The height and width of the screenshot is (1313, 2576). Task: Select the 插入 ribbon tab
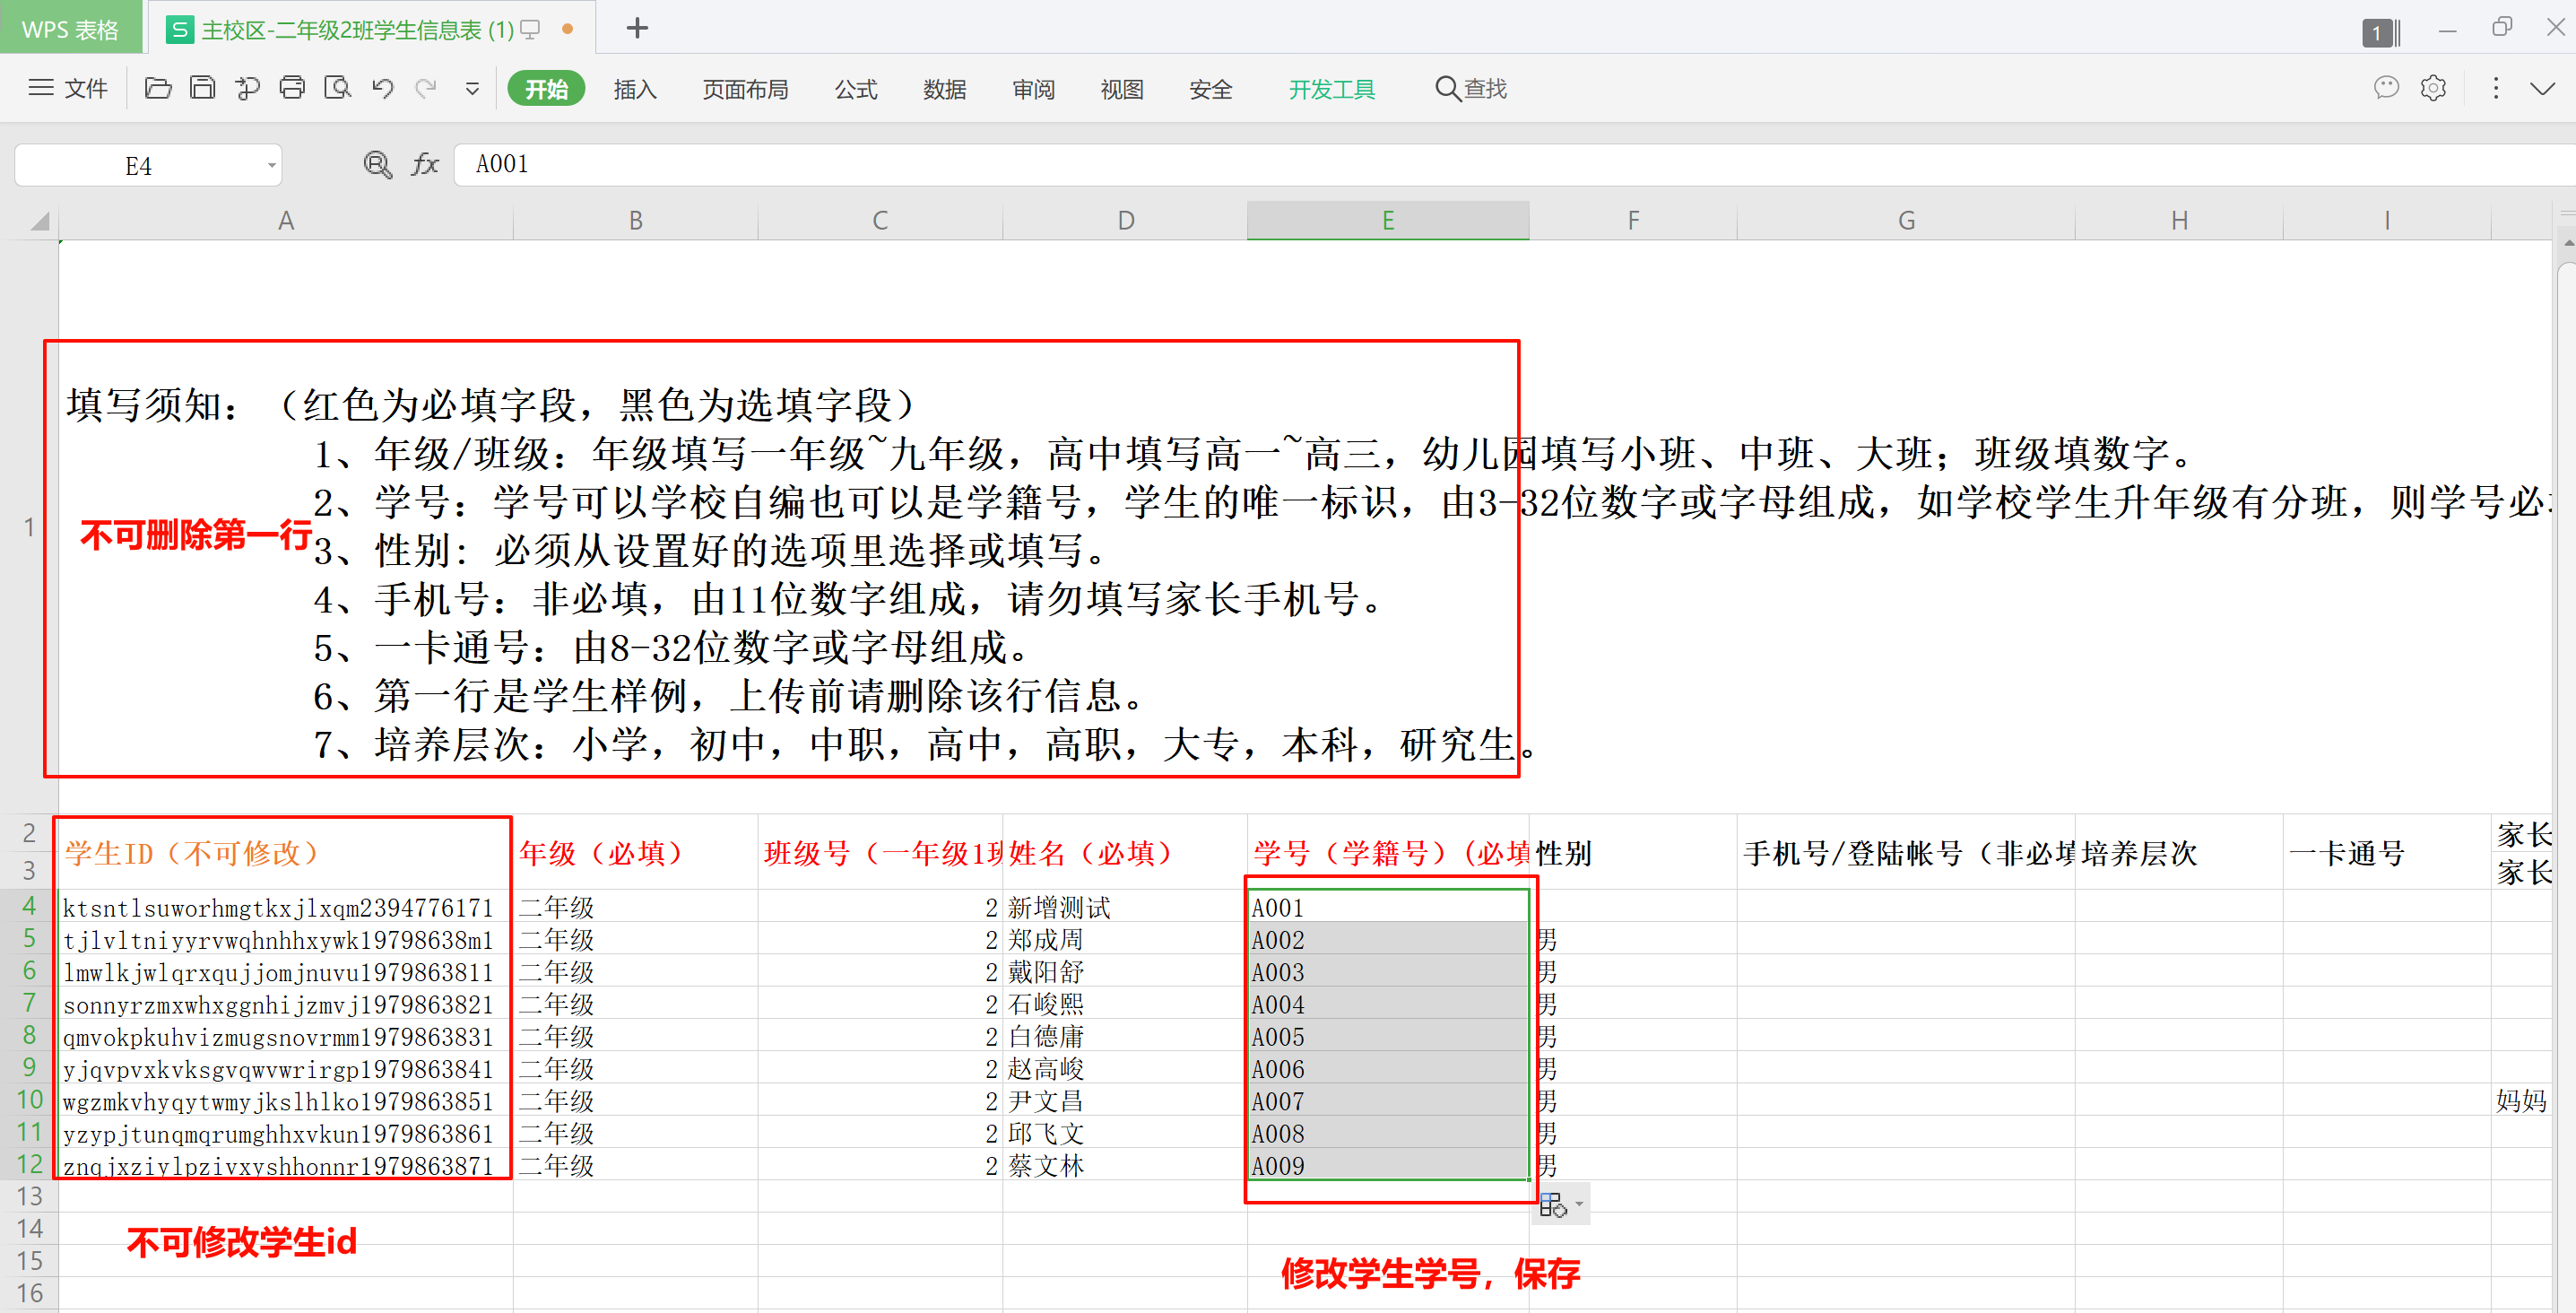tap(635, 89)
